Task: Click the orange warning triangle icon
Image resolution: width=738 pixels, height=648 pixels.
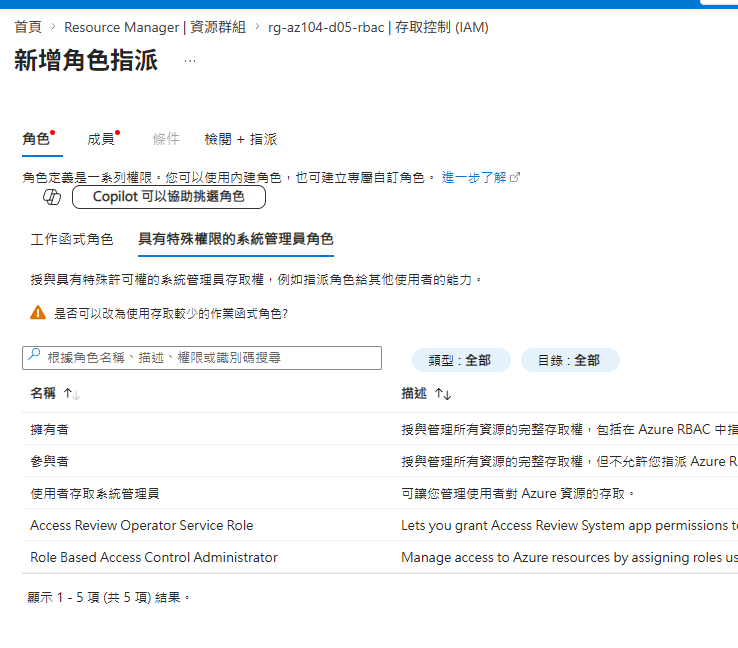Action: click(38, 312)
